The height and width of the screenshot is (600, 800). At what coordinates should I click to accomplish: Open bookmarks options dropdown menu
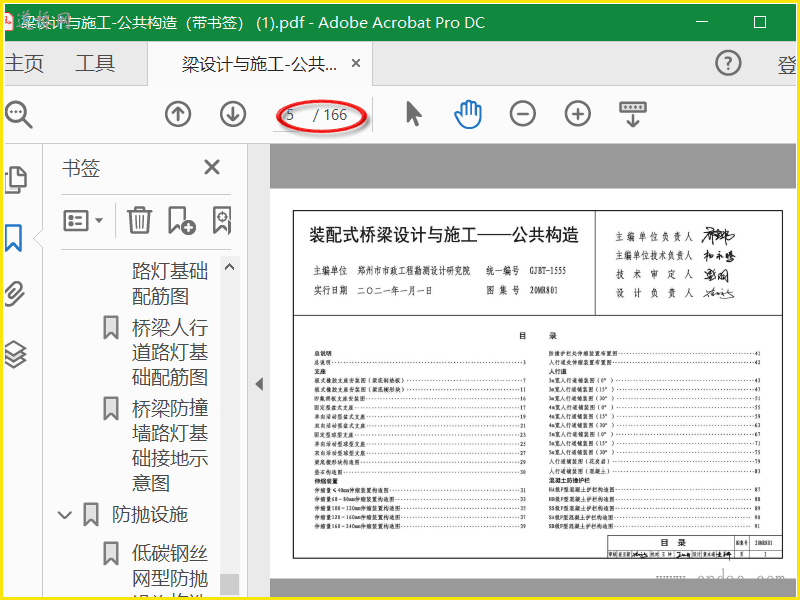pos(83,220)
